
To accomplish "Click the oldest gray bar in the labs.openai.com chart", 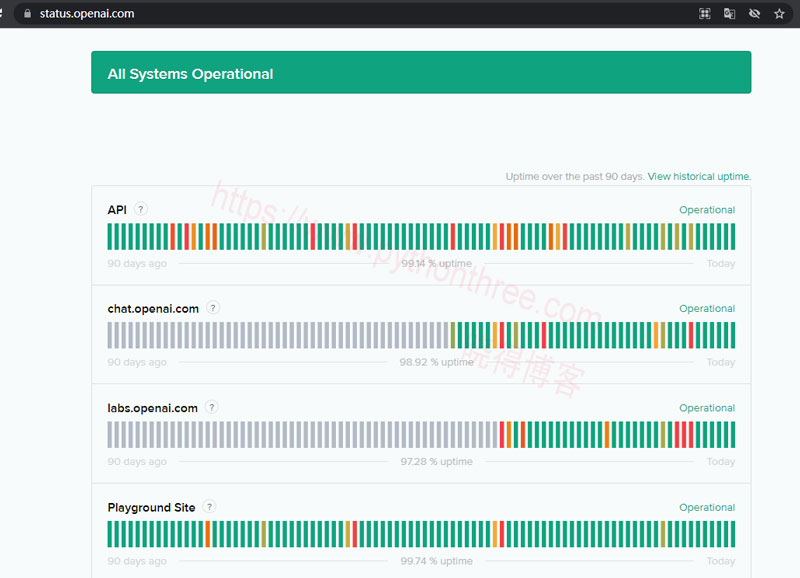I will pos(110,435).
